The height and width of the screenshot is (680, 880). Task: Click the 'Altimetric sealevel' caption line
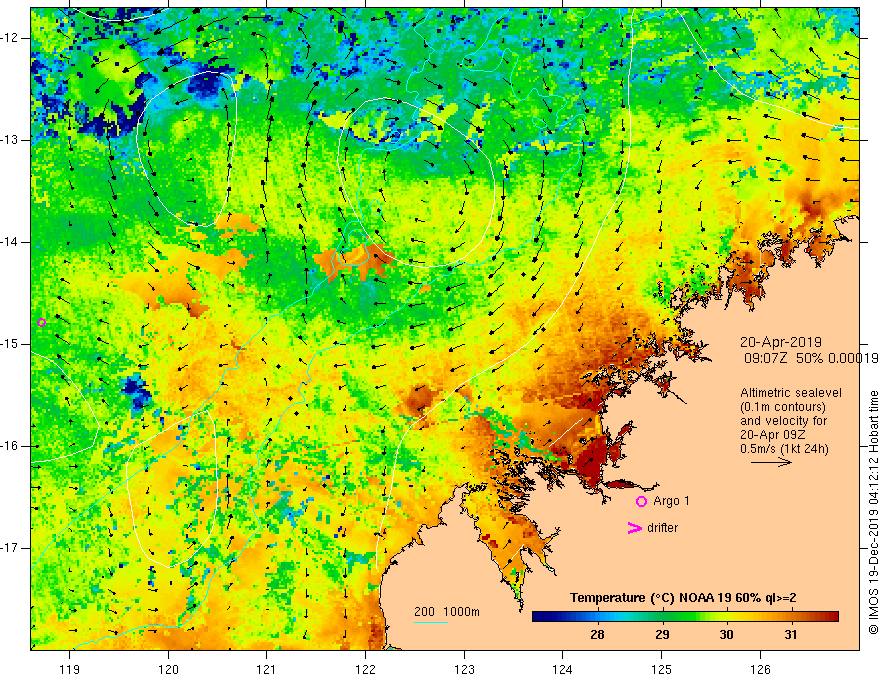pos(791,393)
